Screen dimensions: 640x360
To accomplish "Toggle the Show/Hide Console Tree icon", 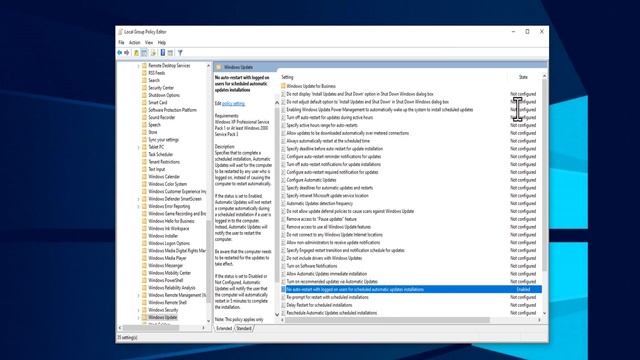I will click(x=144, y=53).
